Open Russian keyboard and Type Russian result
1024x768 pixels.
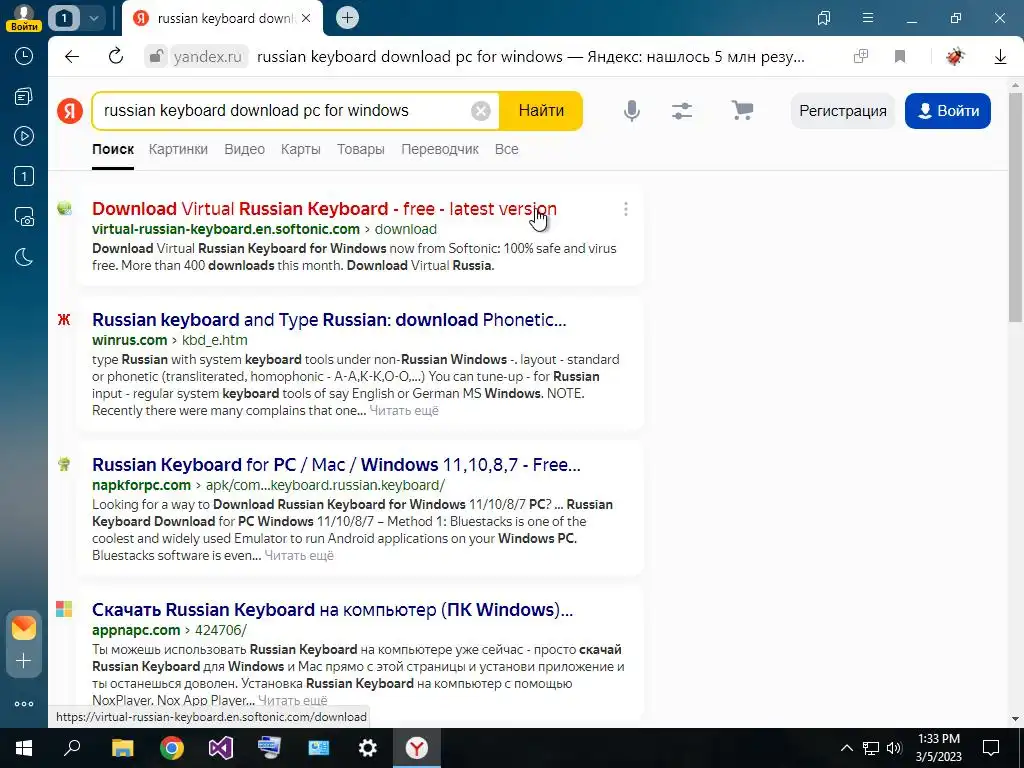point(329,319)
